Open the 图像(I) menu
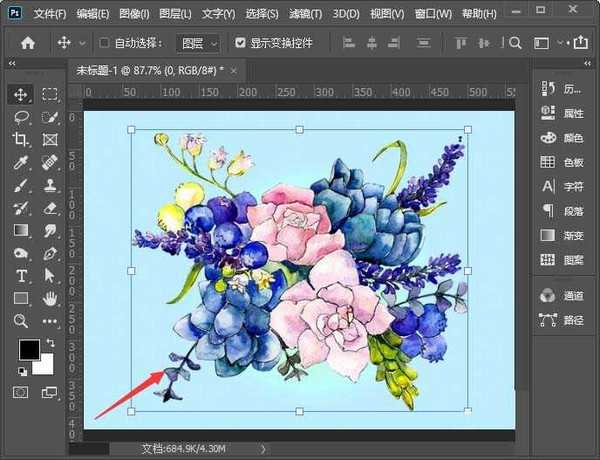This screenshot has height=460, width=600. [x=133, y=15]
